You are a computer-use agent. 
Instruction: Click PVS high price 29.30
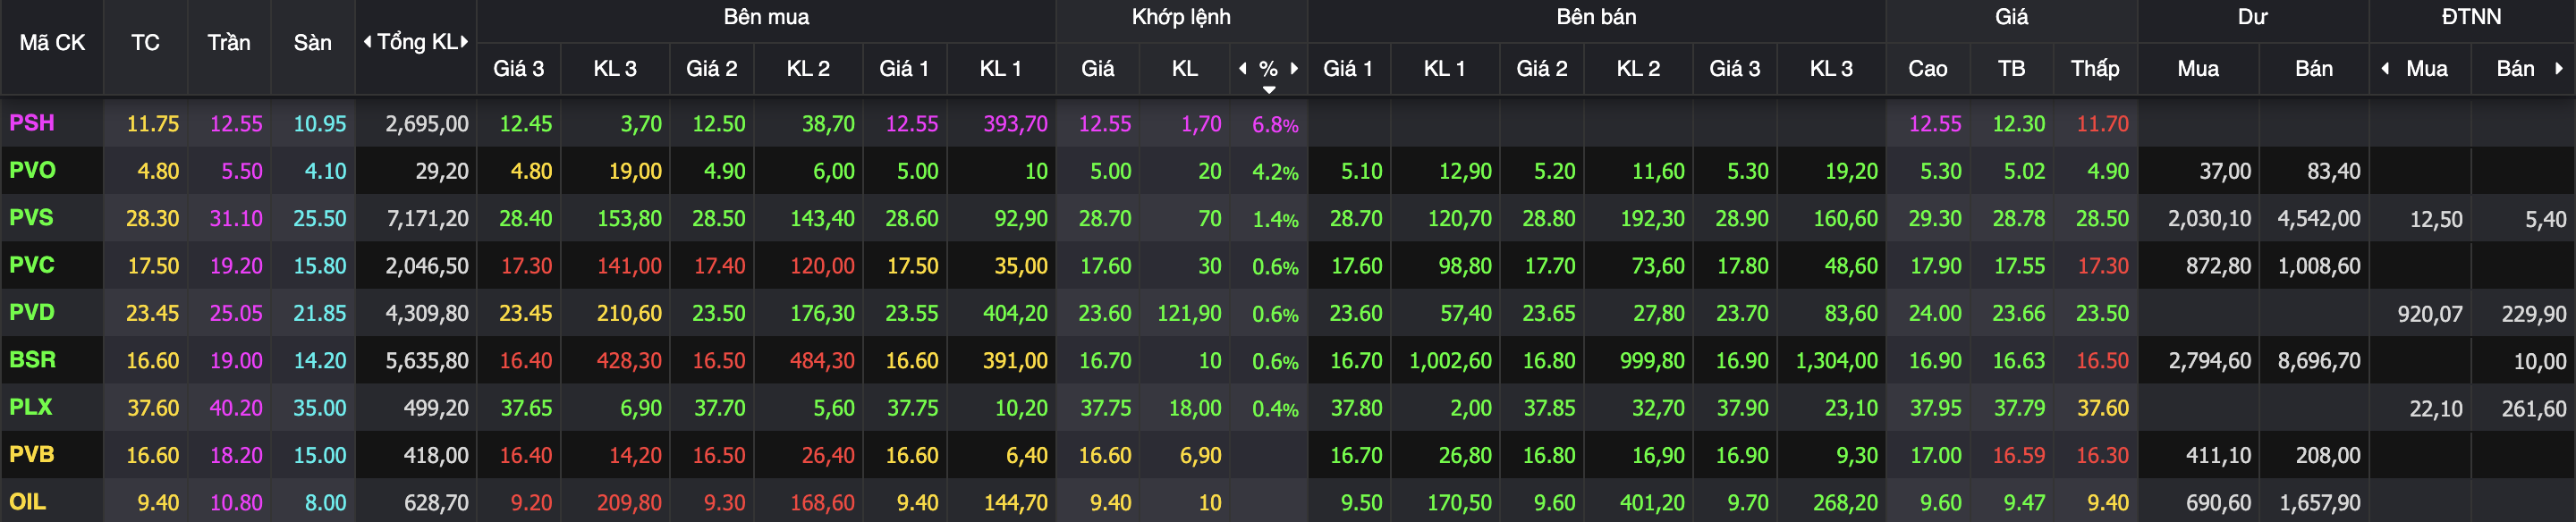[x=1934, y=219]
